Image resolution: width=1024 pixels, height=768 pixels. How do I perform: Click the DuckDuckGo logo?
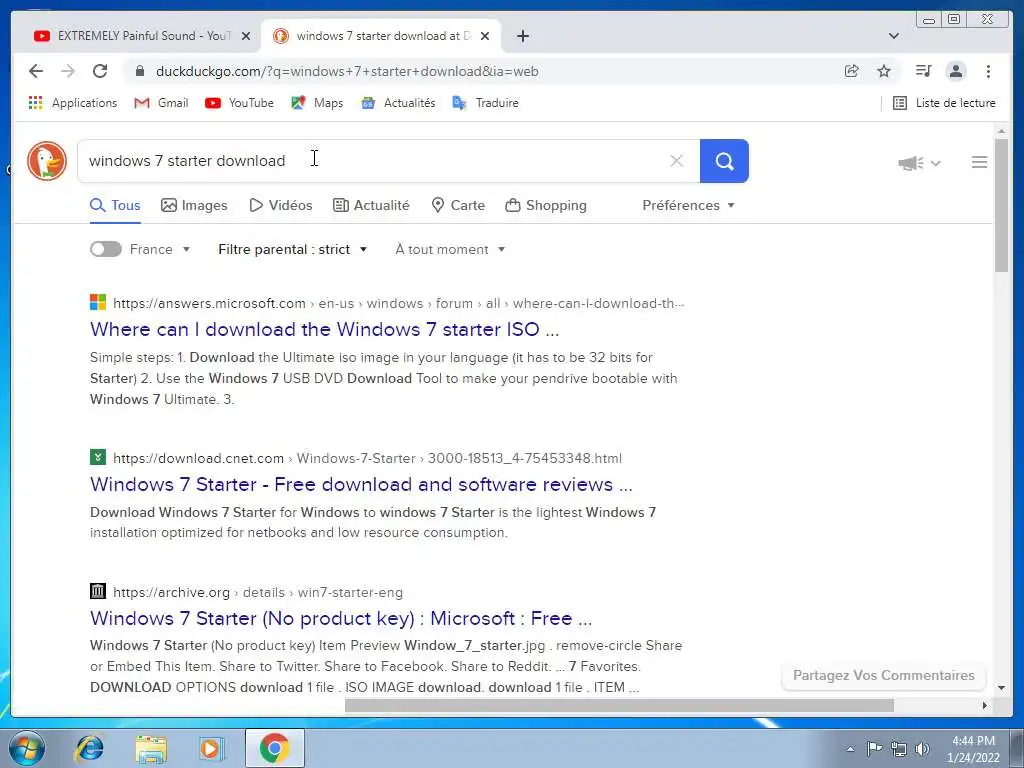point(47,161)
